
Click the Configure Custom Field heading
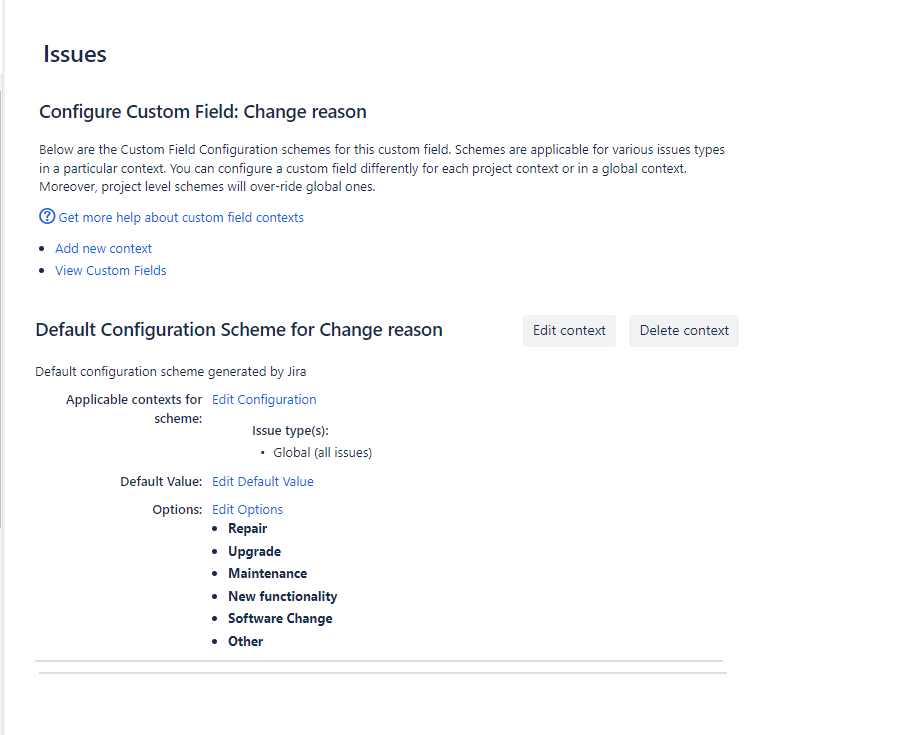pos(202,111)
